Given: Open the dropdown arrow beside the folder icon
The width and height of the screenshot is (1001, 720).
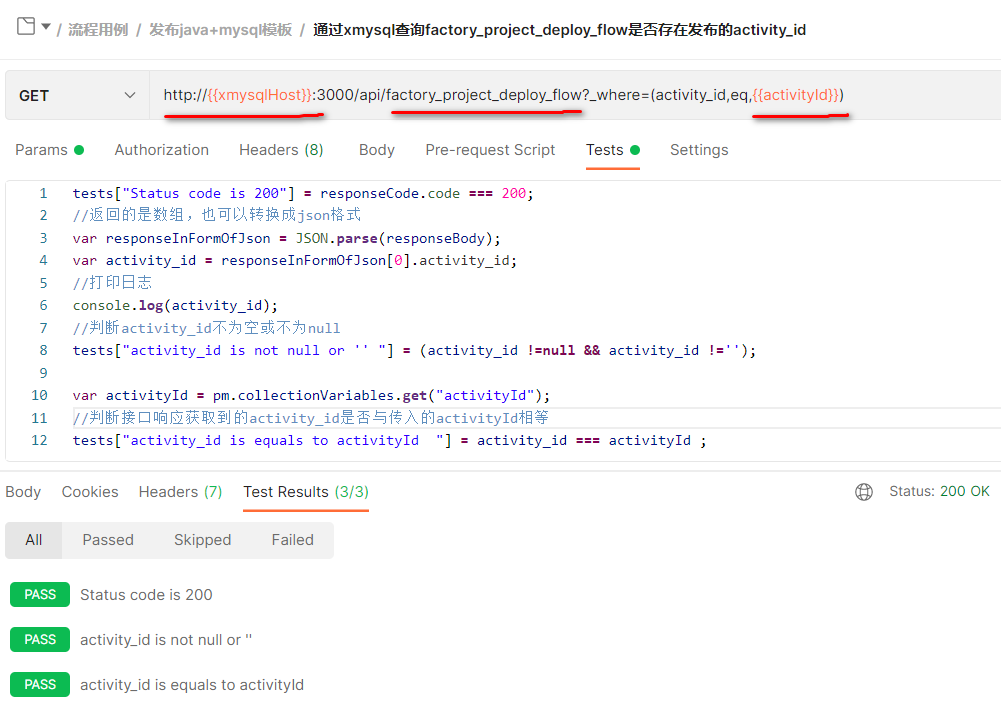Looking at the screenshot, I should 46,27.
